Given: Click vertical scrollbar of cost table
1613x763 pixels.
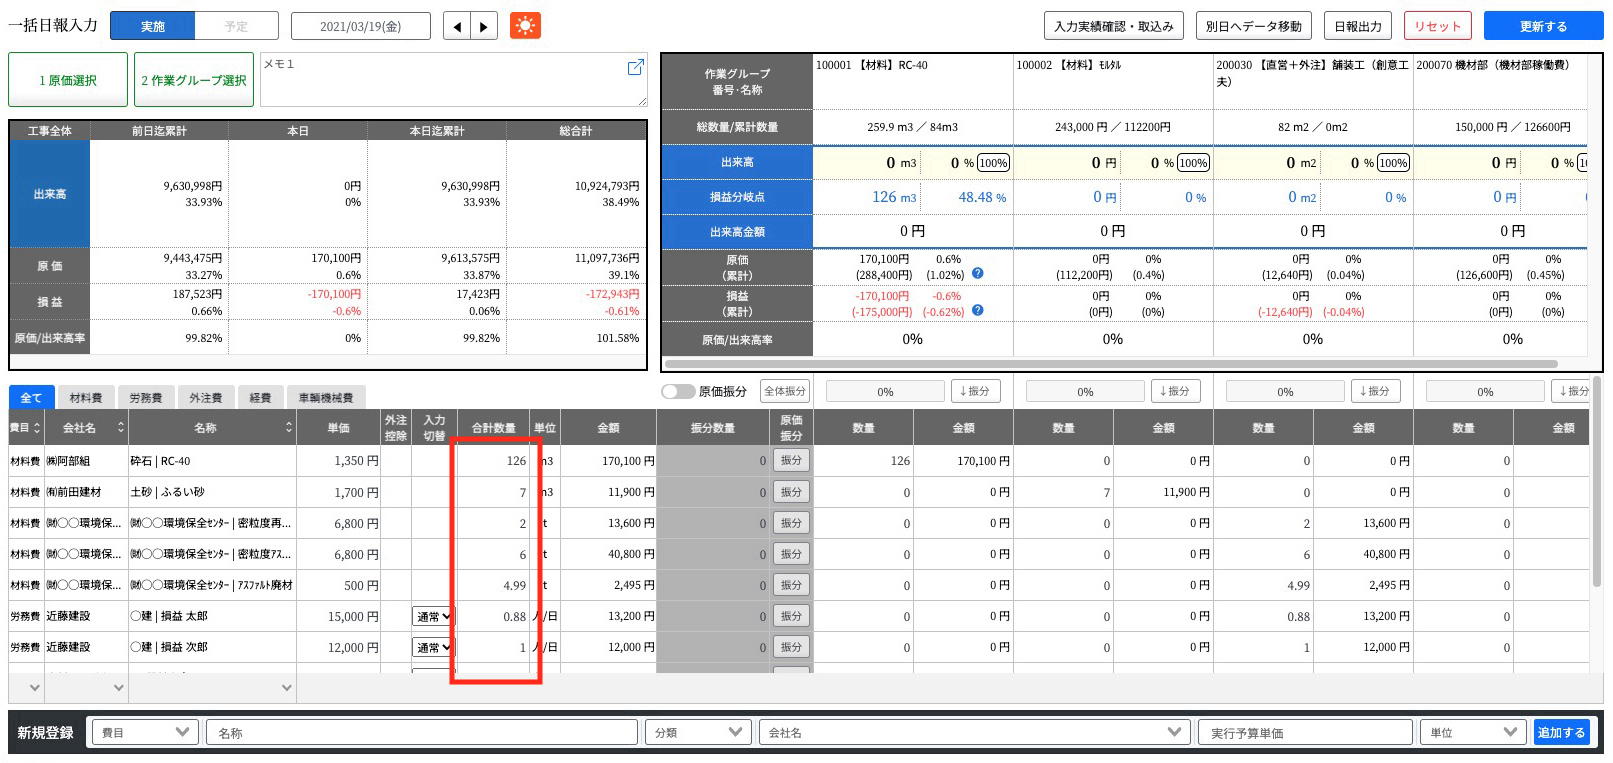Looking at the screenshot, I should point(1596,482).
